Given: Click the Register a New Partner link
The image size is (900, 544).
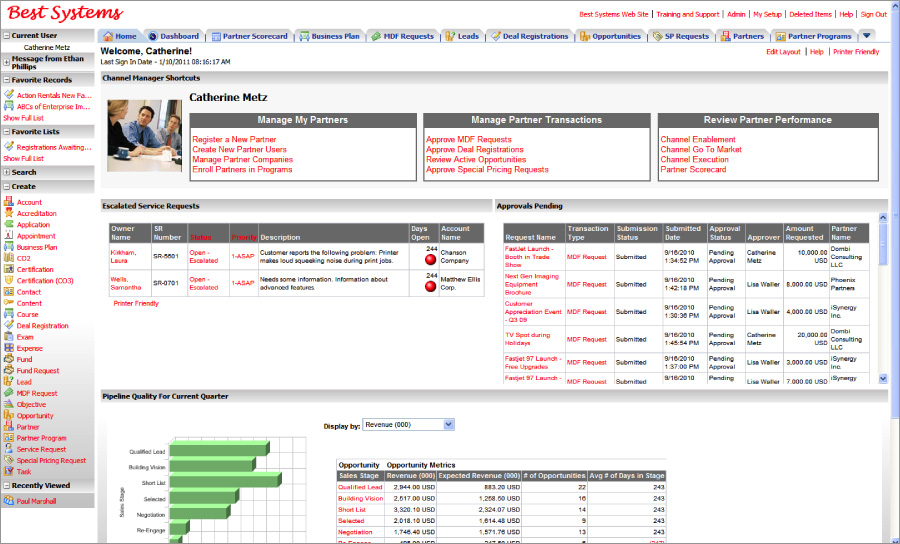Looking at the screenshot, I should tap(234, 140).
